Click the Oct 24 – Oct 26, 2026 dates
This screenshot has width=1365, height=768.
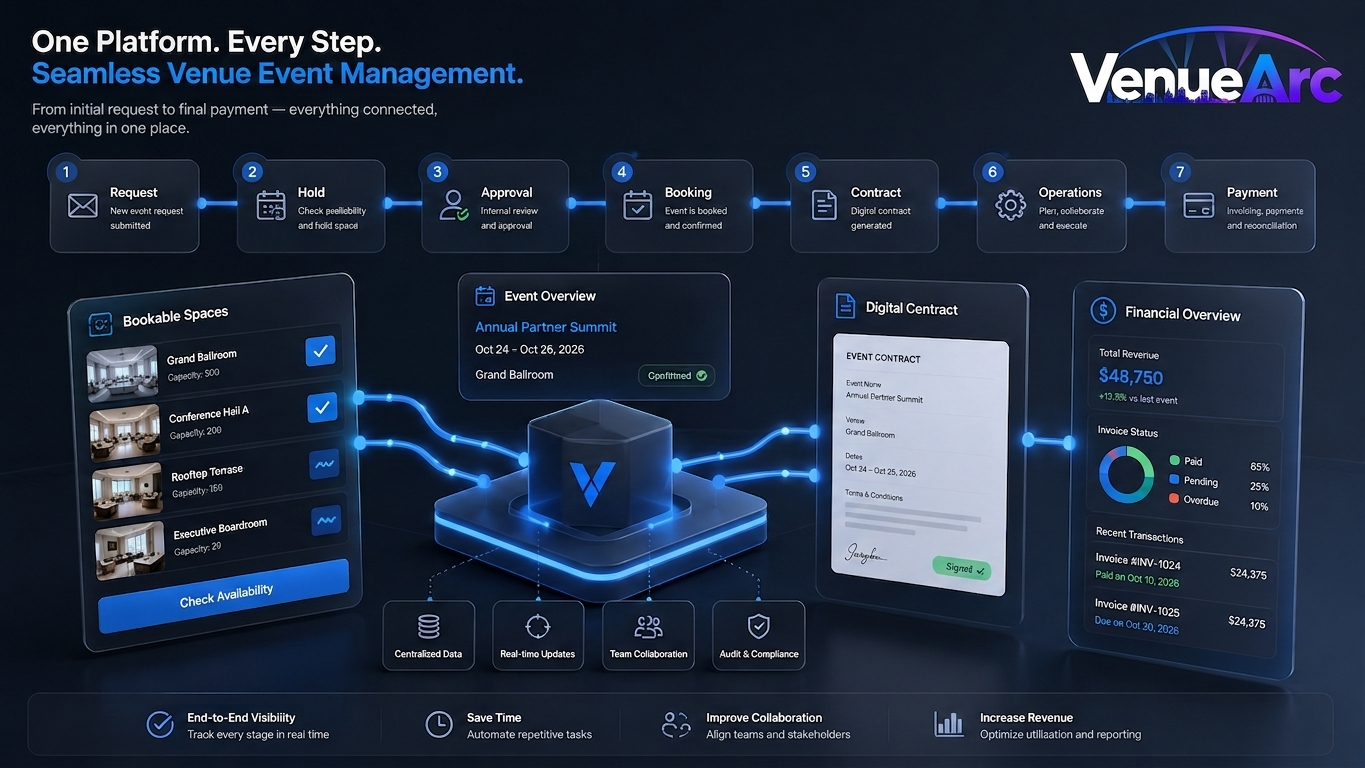tap(530, 350)
